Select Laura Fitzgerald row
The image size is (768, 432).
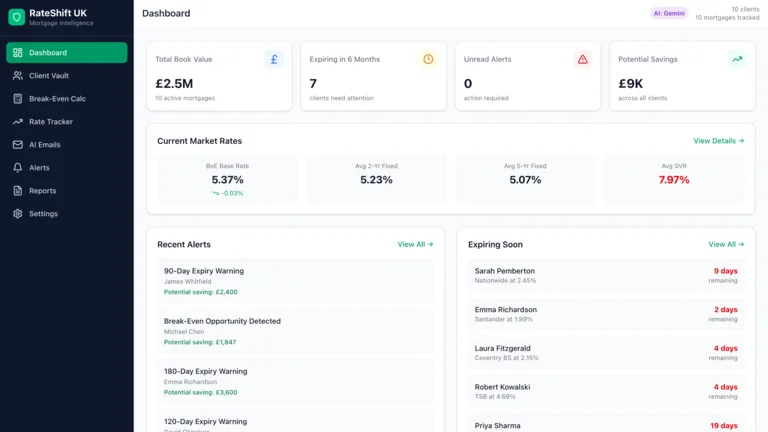pyautogui.click(x=606, y=353)
